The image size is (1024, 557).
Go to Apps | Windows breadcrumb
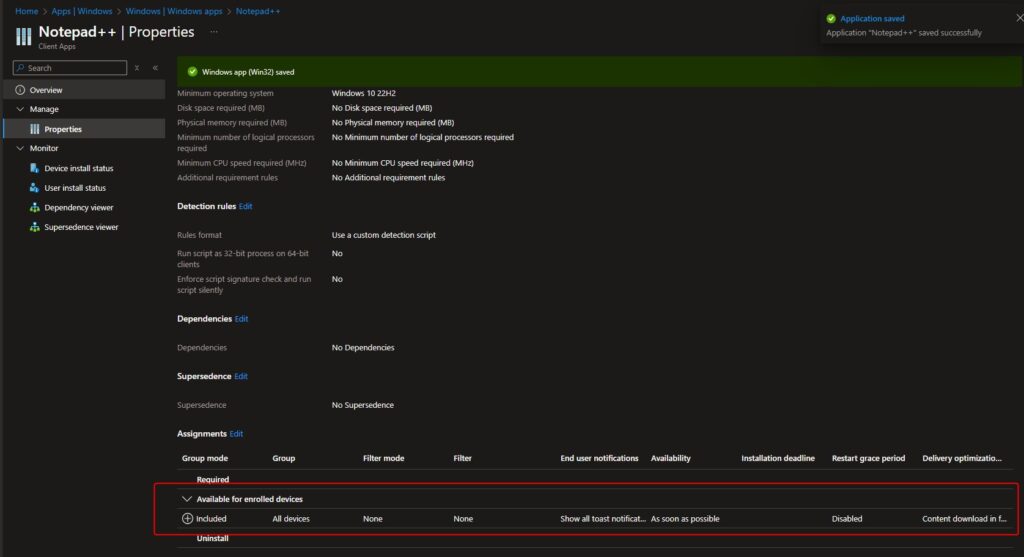pos(82,11)
